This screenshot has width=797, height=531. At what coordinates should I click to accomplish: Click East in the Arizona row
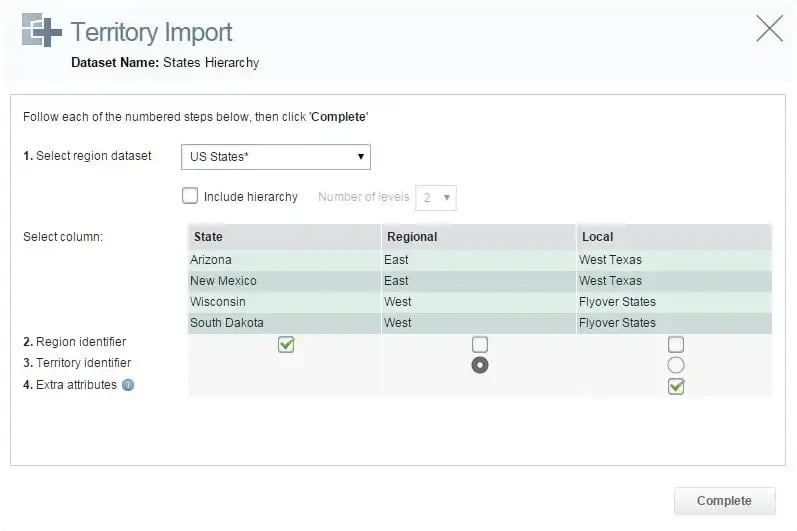tap(479, 260)
